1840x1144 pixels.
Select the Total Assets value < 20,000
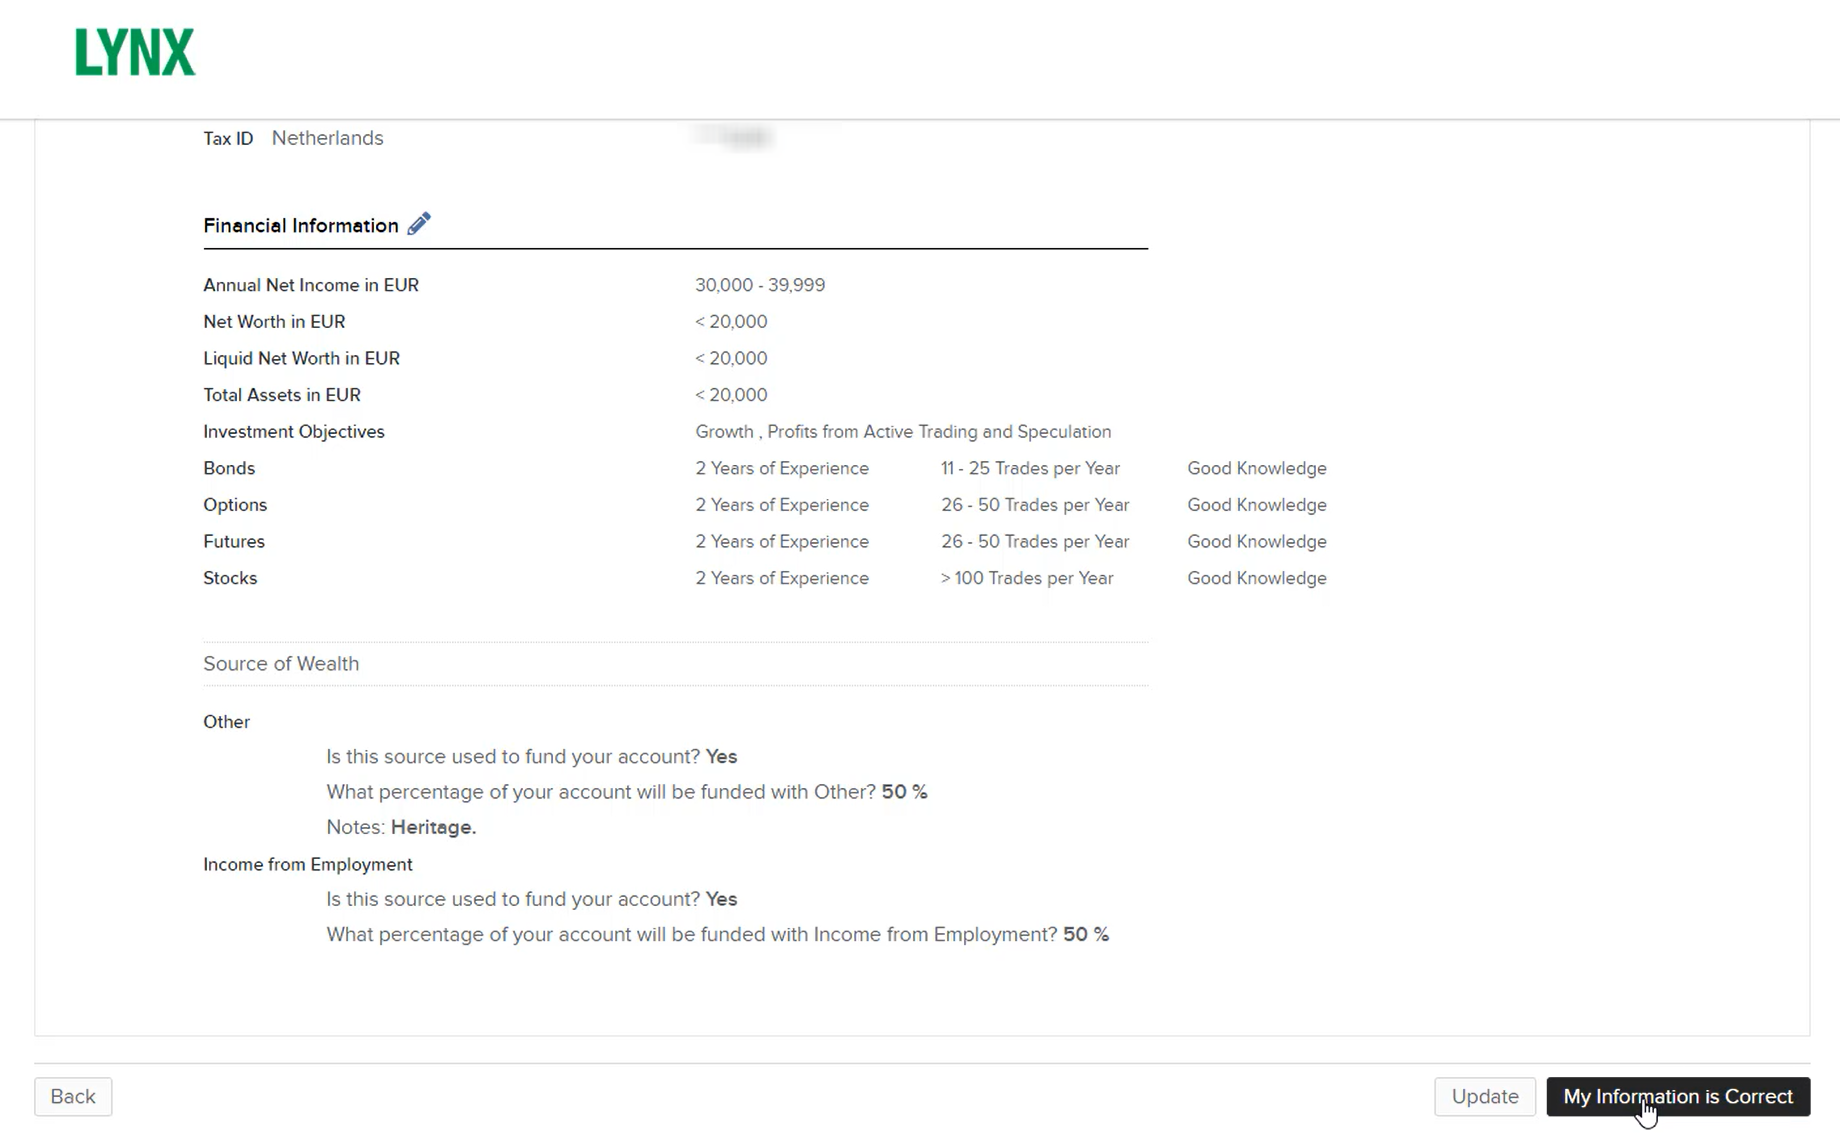click(x=731, y=395)
